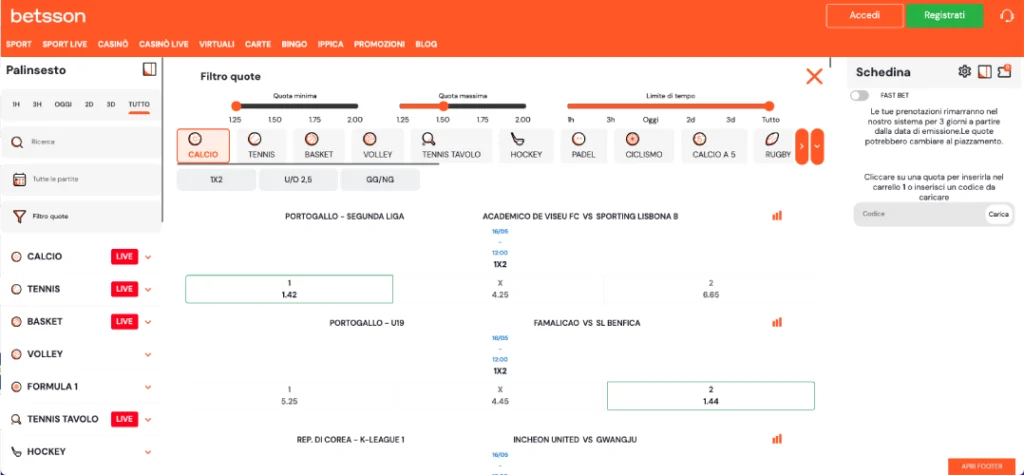Select the OGGI time filter
Viewport: 1024px width, 475px height.
[63, 105]
